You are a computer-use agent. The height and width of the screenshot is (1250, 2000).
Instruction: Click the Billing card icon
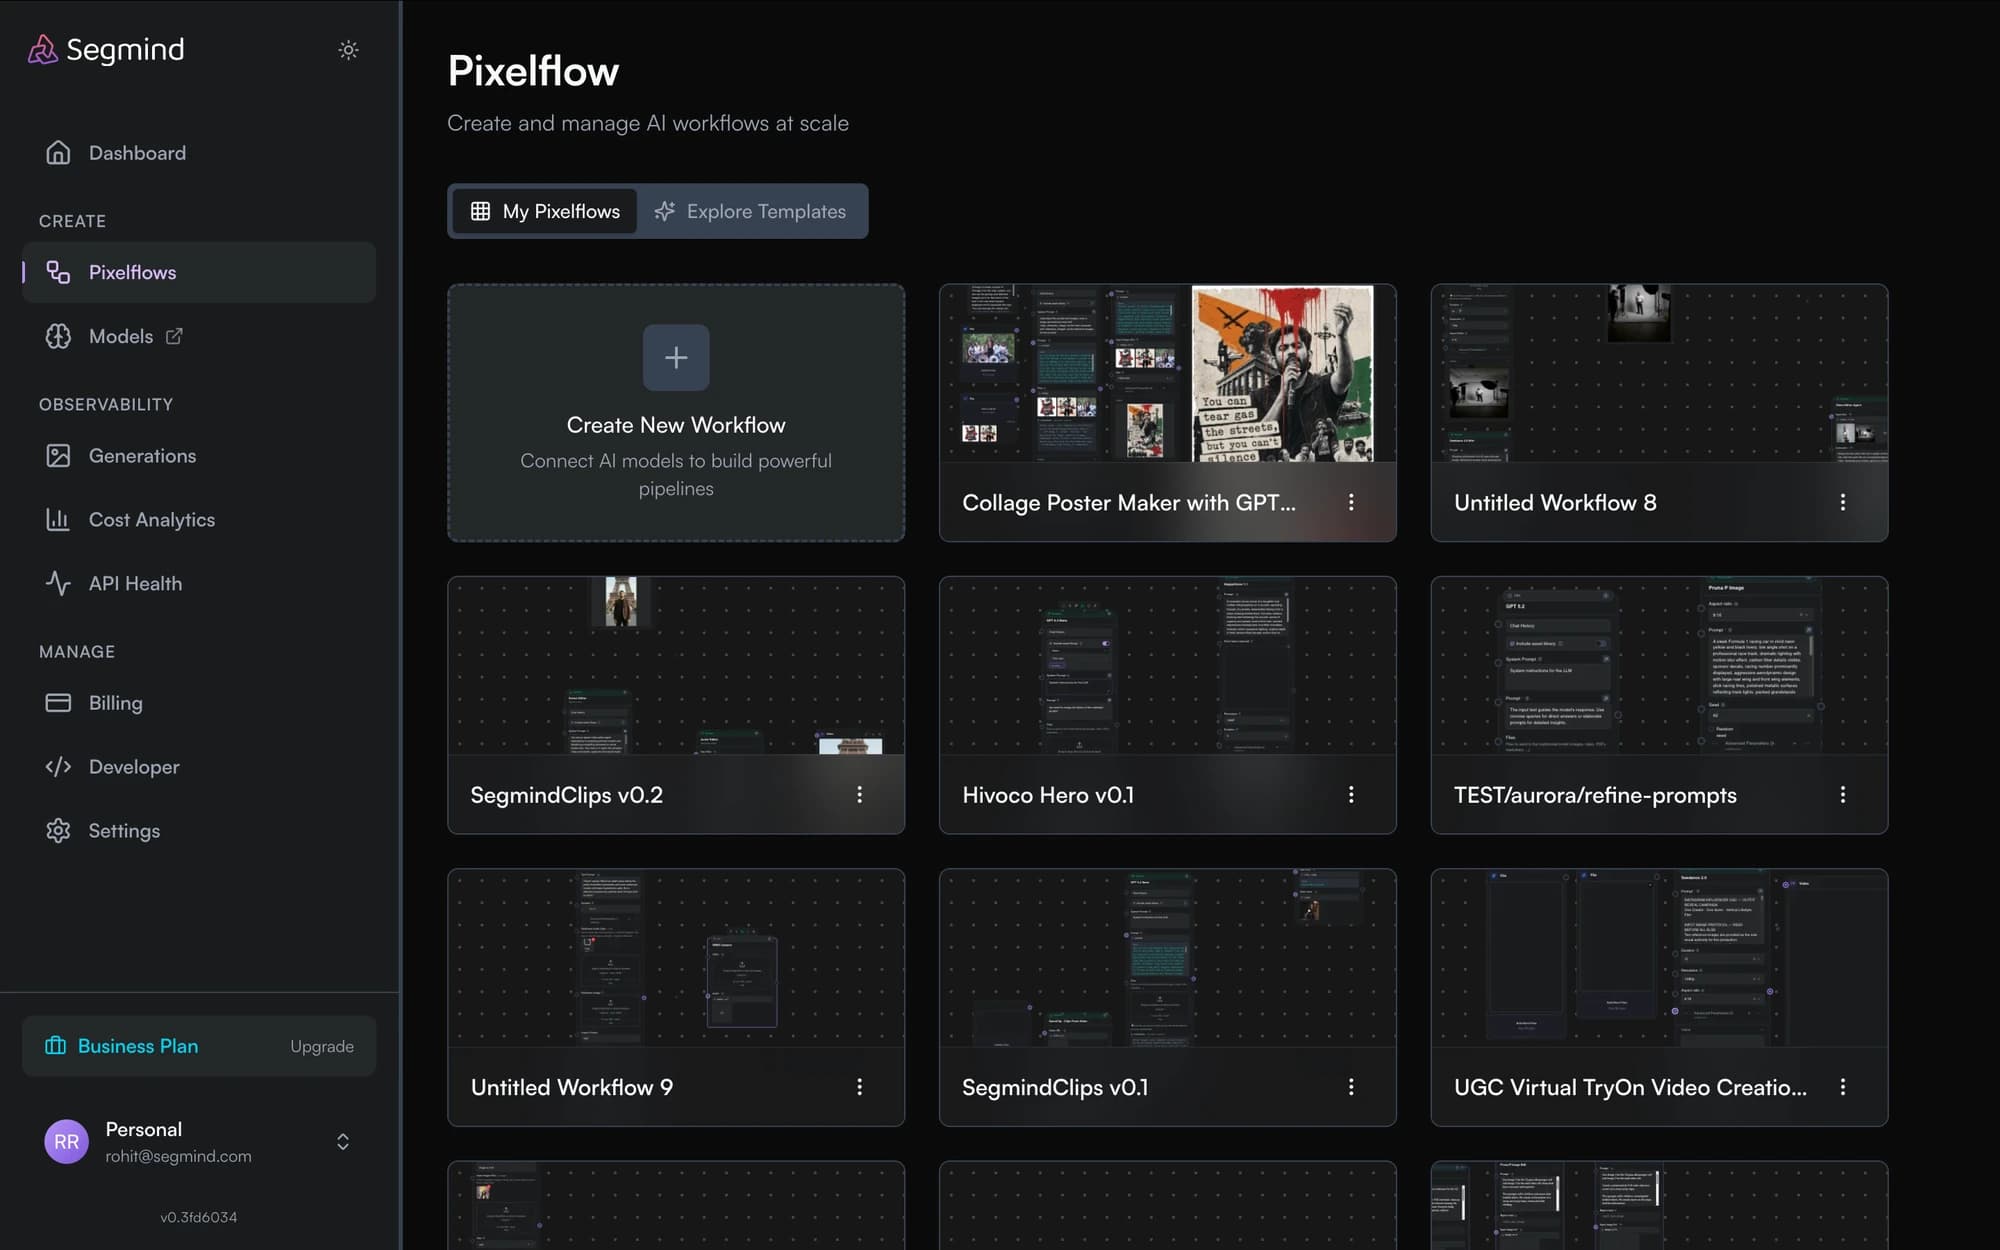(58, 703)
